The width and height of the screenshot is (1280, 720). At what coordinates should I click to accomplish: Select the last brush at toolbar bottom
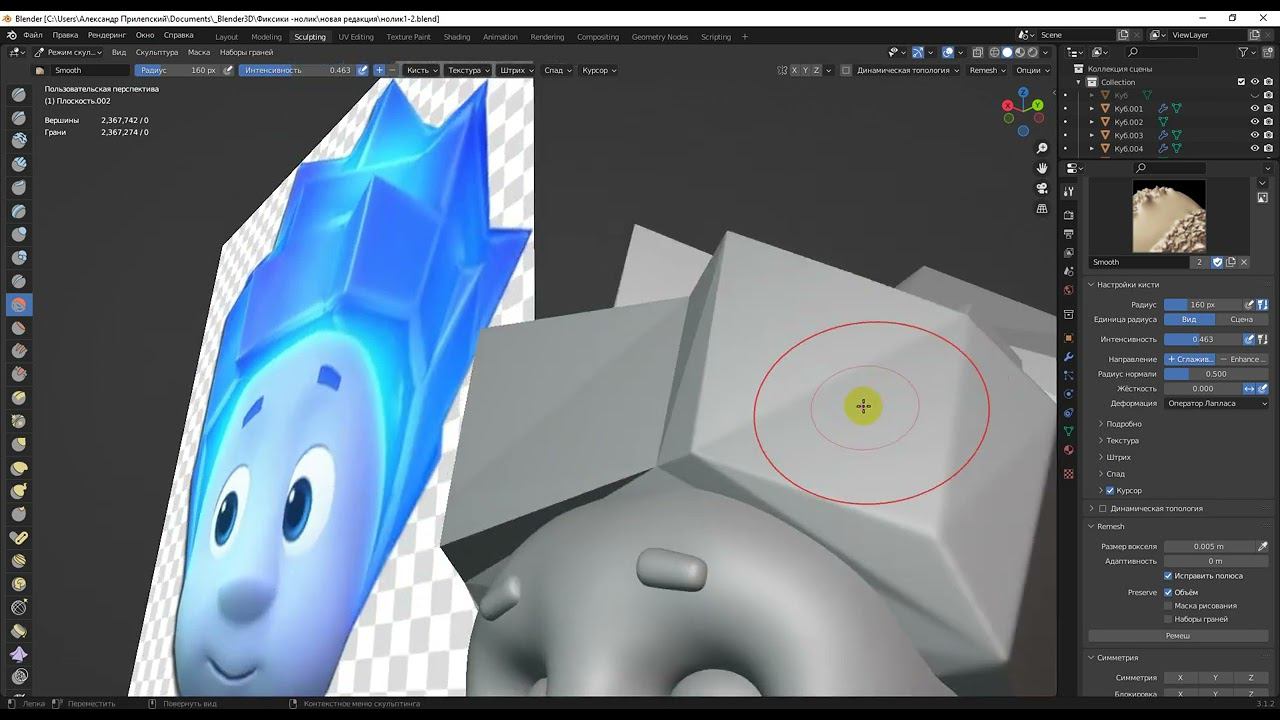coord(19,677)
